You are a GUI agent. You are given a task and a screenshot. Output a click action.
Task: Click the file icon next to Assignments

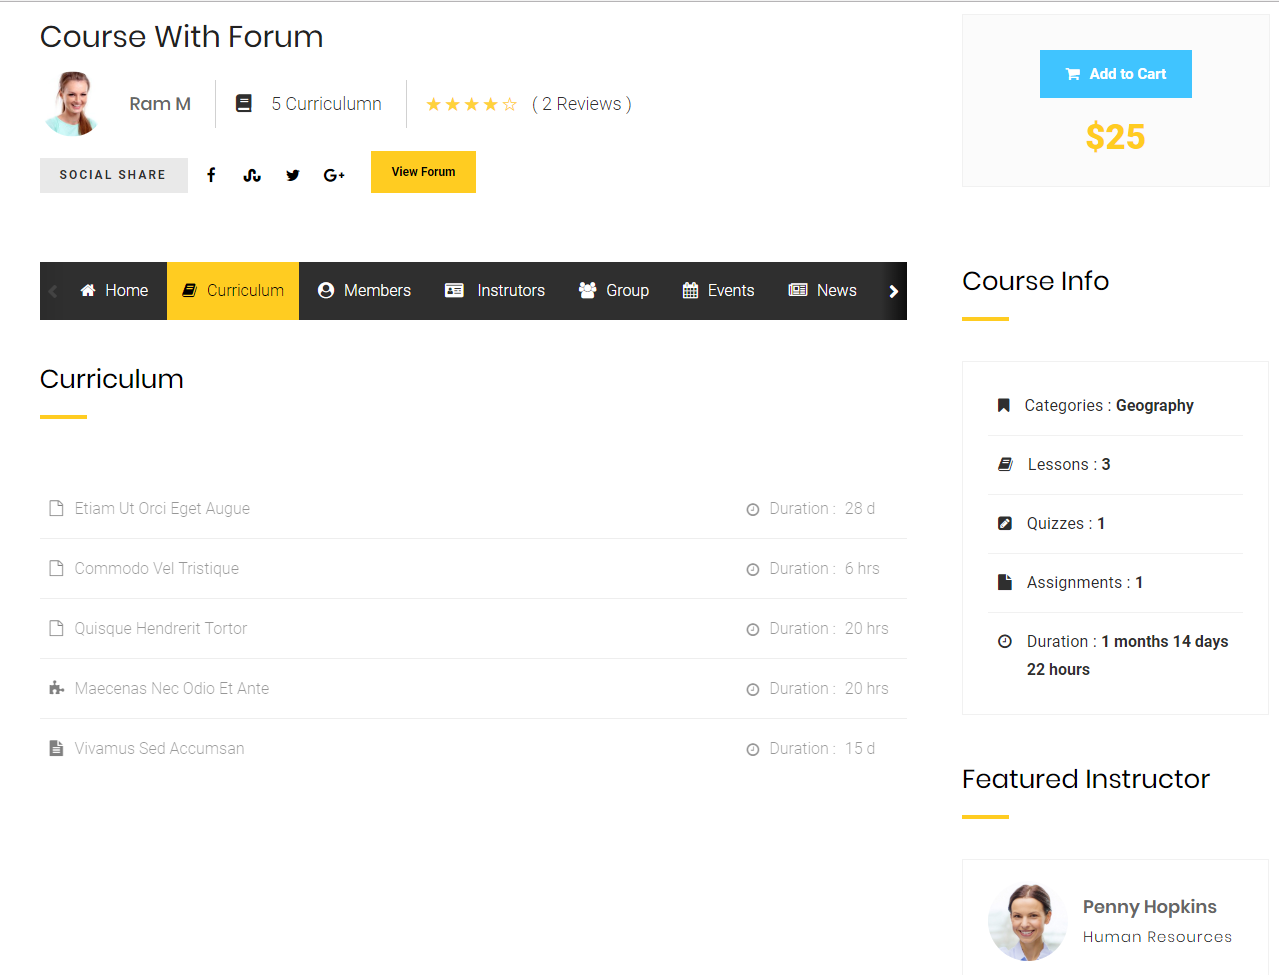[1005, 582]
